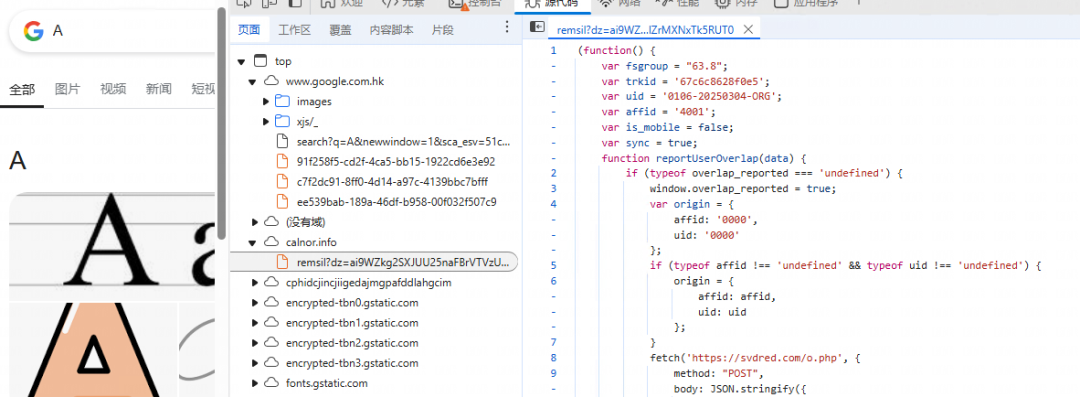This screenshot has width=1080, height=397.
Task: Click the Google search input field
Action: (131, 31)
